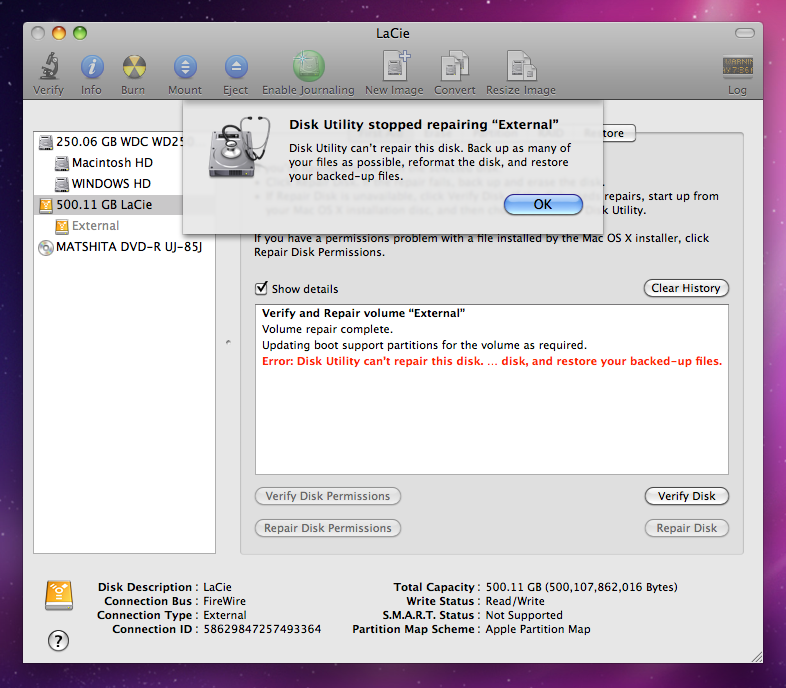Click the Connection Bus 'FireWire' value
The height and width of the screenshot is (688, 786).
tap(225, 601)
